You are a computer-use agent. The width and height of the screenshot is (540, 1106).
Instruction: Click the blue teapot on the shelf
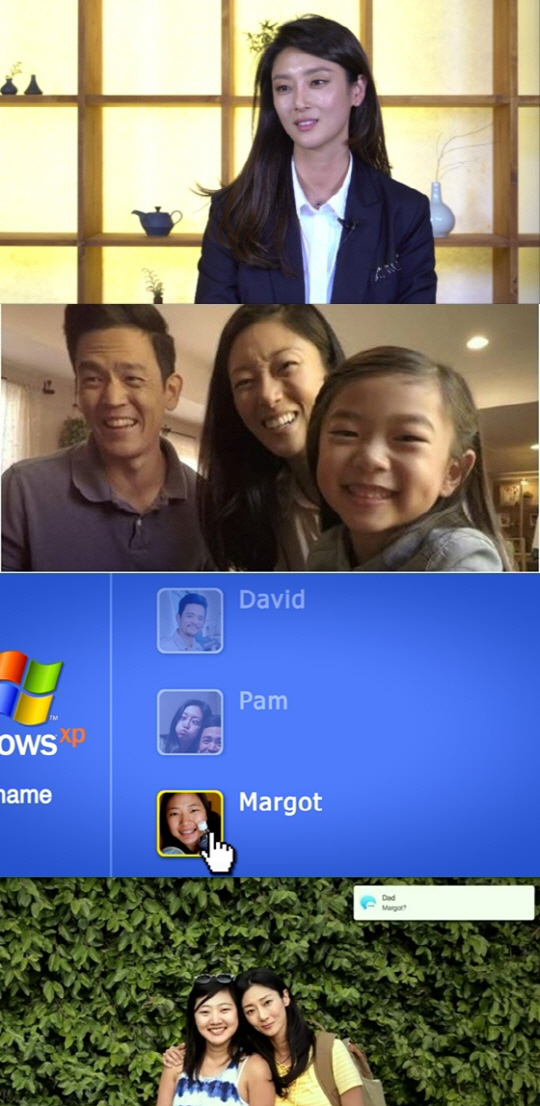[x=157, y=221]
